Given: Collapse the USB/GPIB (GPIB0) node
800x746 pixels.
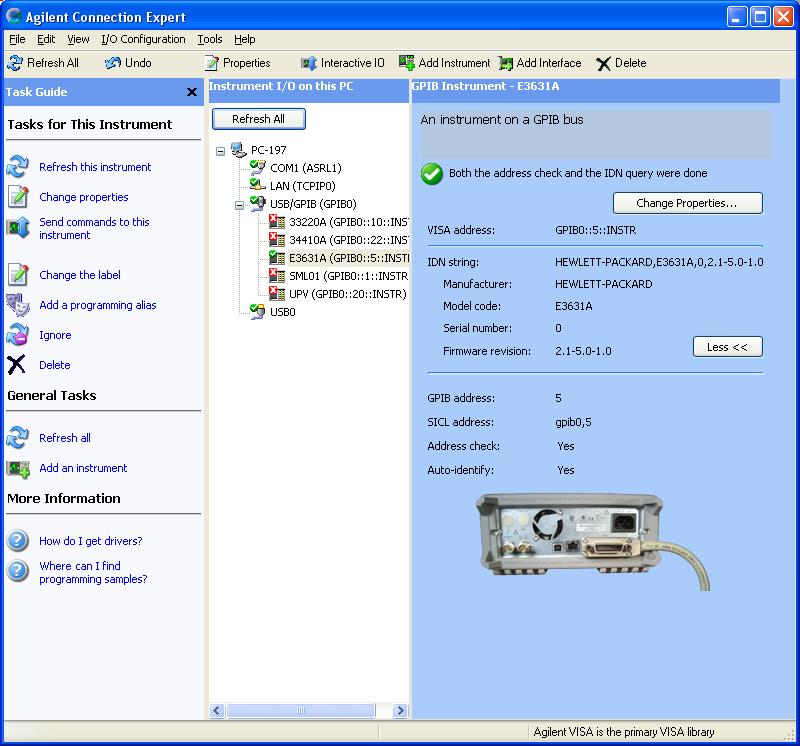Looking at the screenshot, I should click(x=239, y=206).
